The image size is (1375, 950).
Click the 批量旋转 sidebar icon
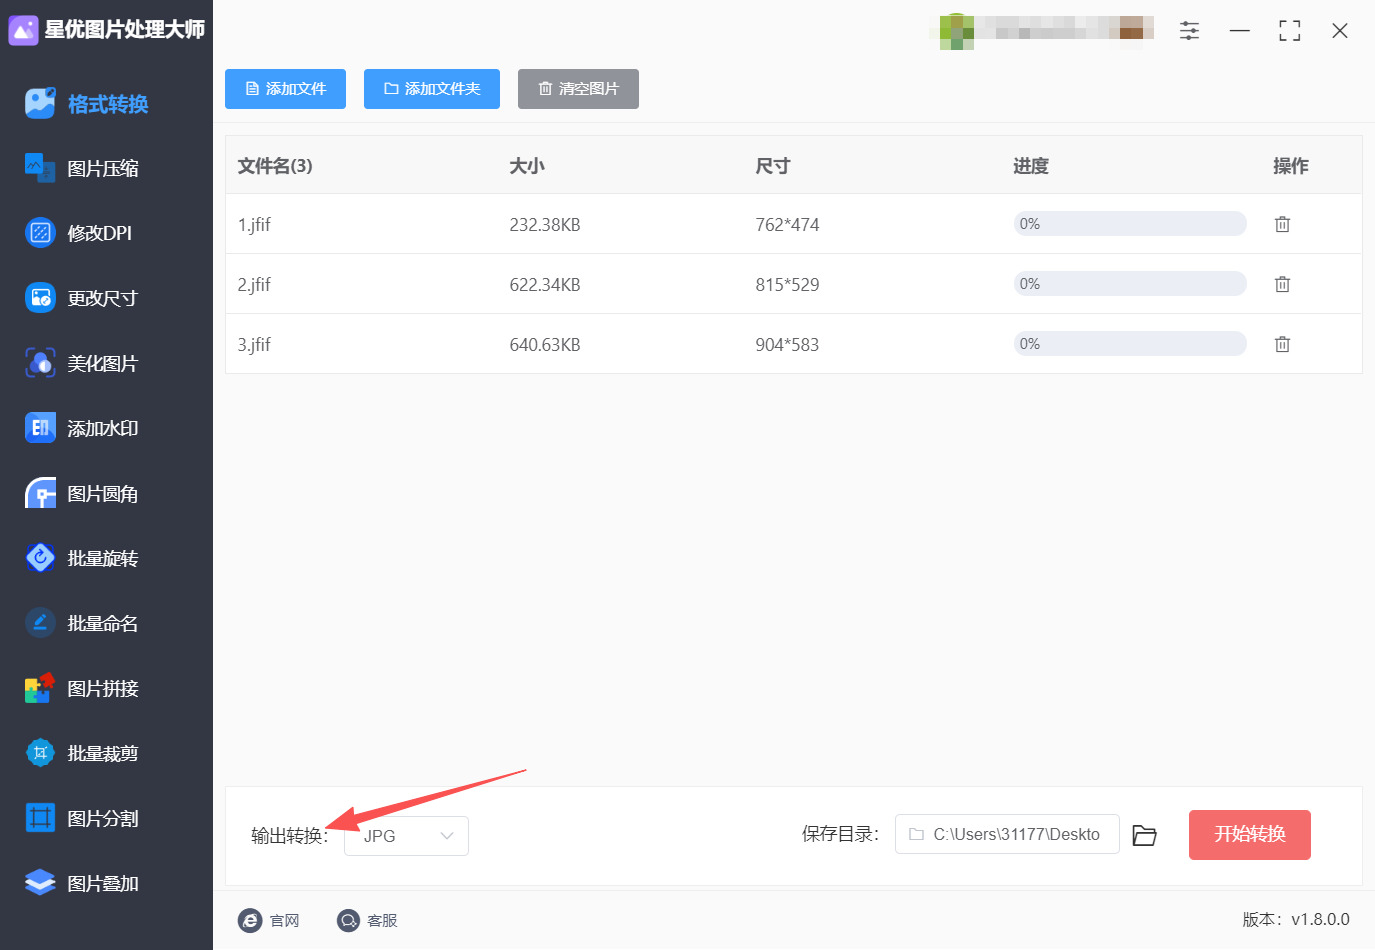coord(40,558)
